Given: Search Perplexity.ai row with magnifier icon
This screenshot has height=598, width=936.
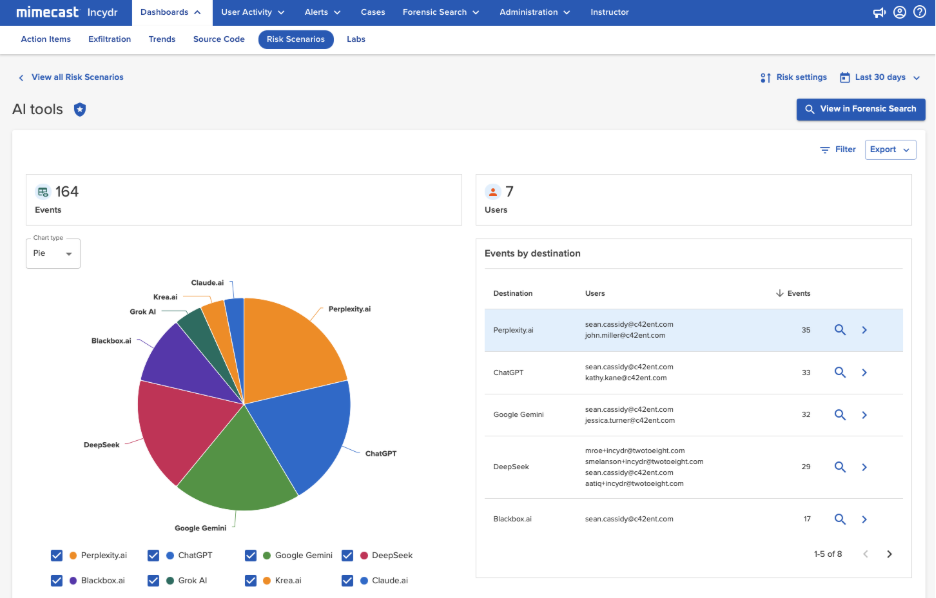Looking at the screenshot, I should [x=840, y=329].
